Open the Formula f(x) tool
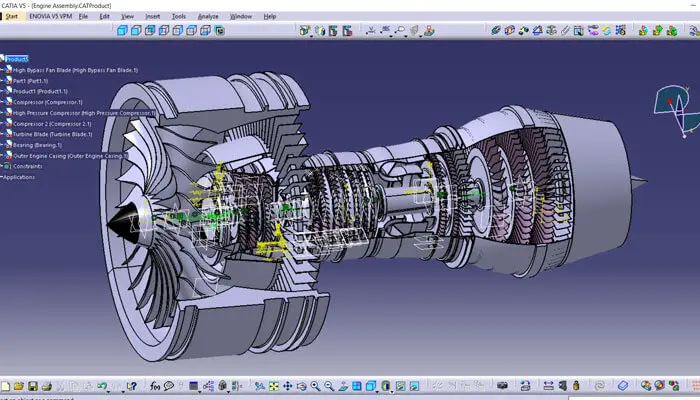This screenshot has height=400, width=700. [155, 386]
